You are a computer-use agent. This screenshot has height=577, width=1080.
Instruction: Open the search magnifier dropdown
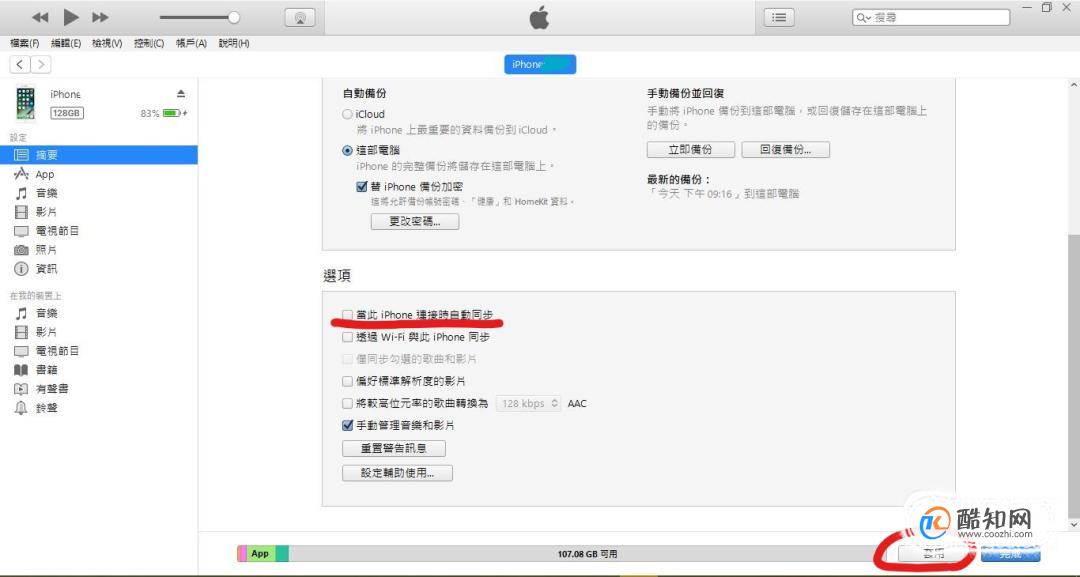tap(863, 18)
